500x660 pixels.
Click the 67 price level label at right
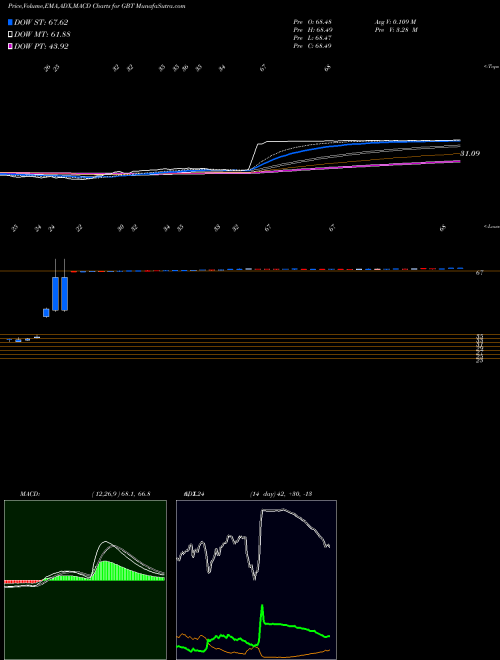[x=479, y=273]
